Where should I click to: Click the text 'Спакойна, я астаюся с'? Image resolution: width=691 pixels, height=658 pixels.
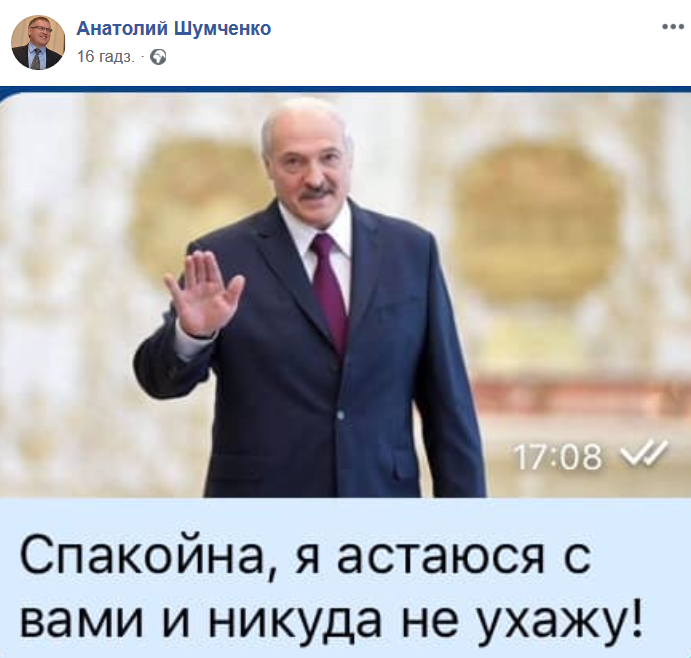(305, 555)
